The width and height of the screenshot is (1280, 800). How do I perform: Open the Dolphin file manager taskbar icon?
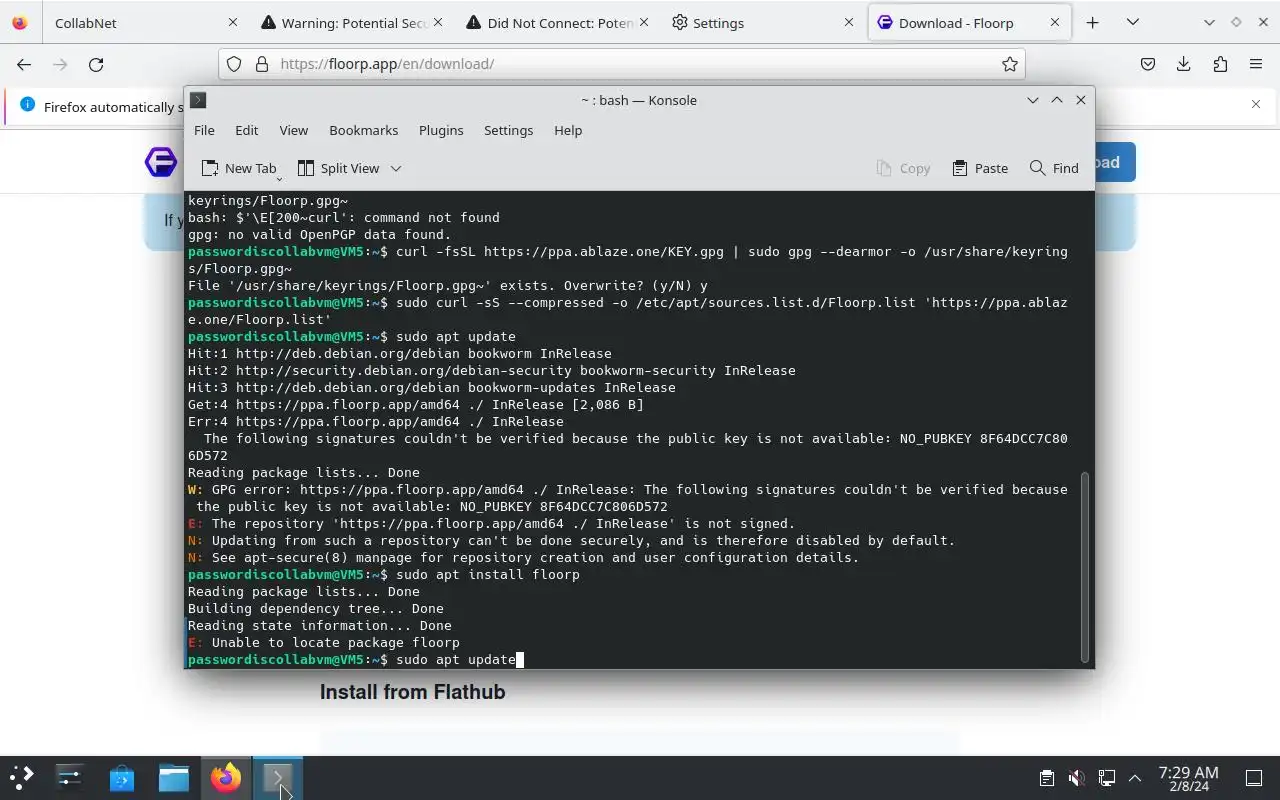pyautogui.click(x=174, y=777)
